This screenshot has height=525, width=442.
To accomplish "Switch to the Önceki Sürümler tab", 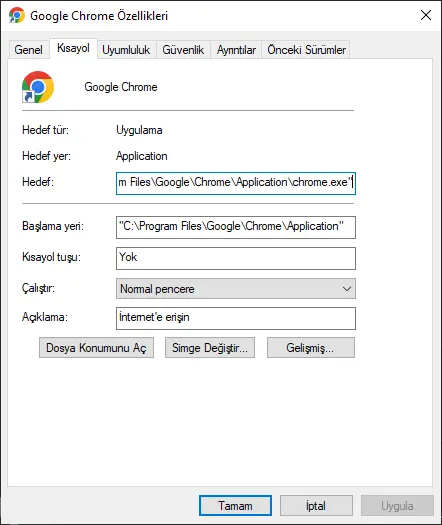I will point(306,50).
